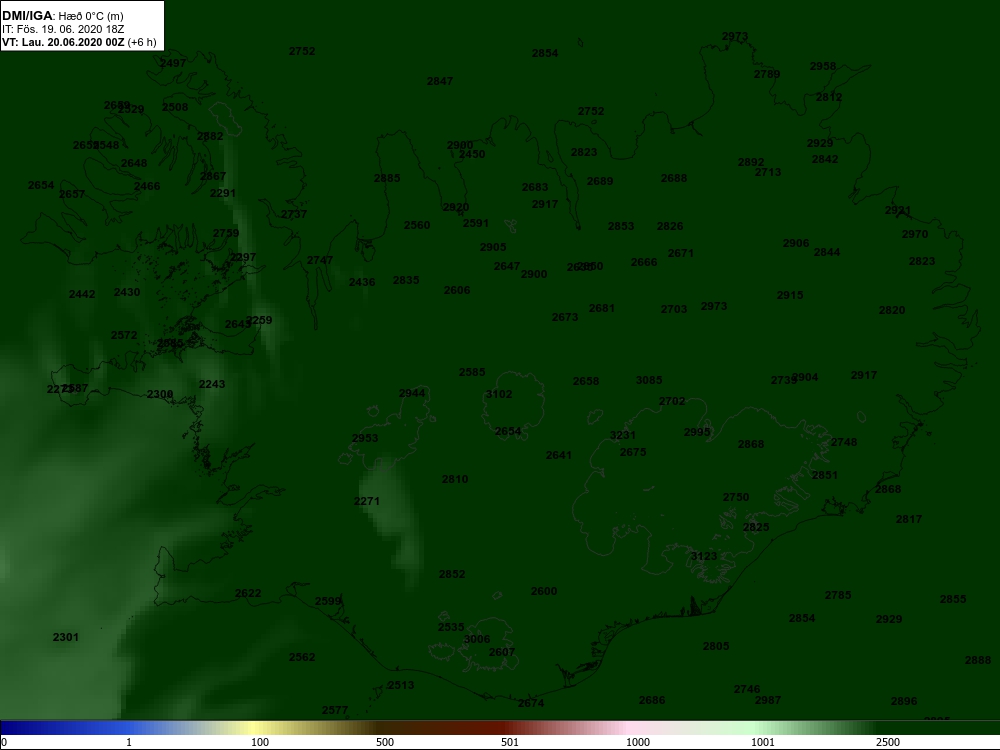1000x750 pixels.
Task: Click the map value 2737
Action: point(294,214)
